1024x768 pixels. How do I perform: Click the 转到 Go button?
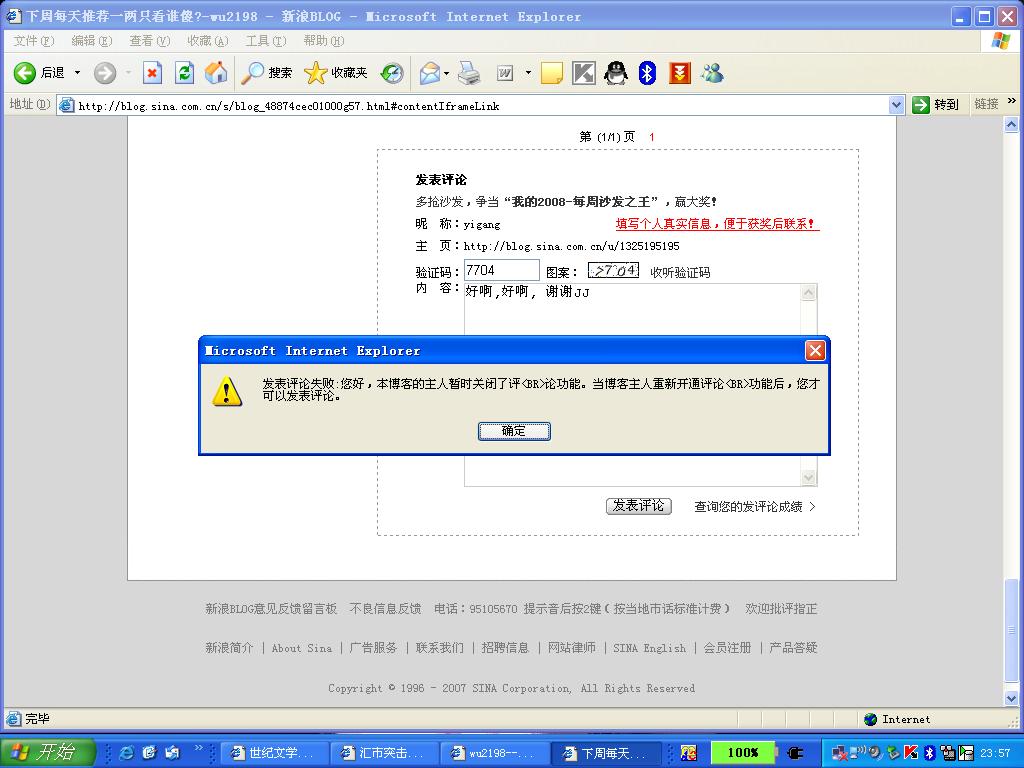(936, 104)
